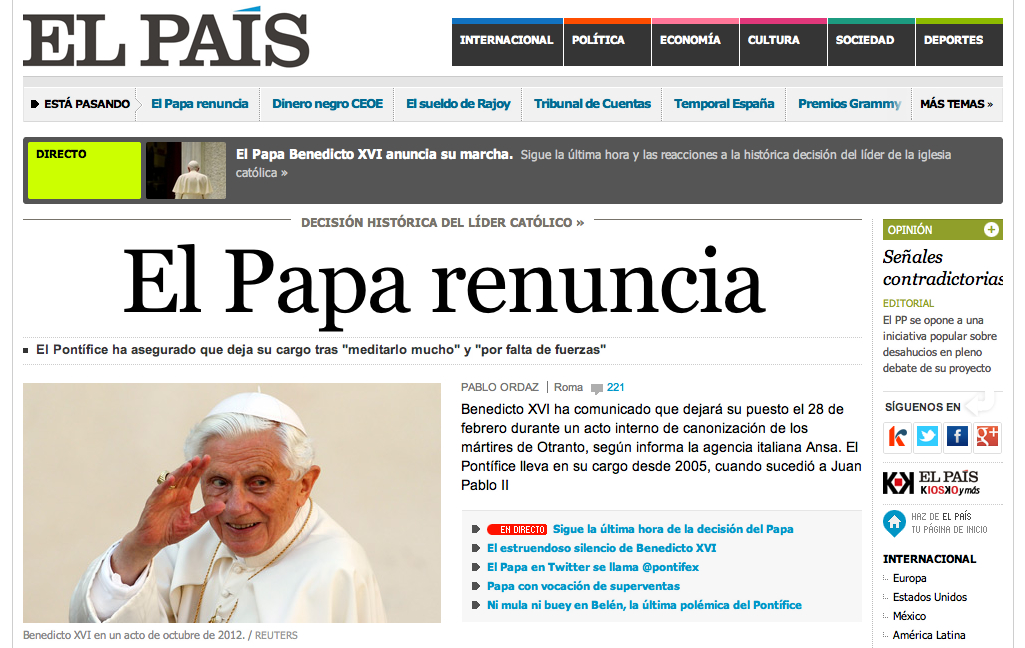
Task: Select the 'Temporal España' topic
Action: tap(724, 104)
